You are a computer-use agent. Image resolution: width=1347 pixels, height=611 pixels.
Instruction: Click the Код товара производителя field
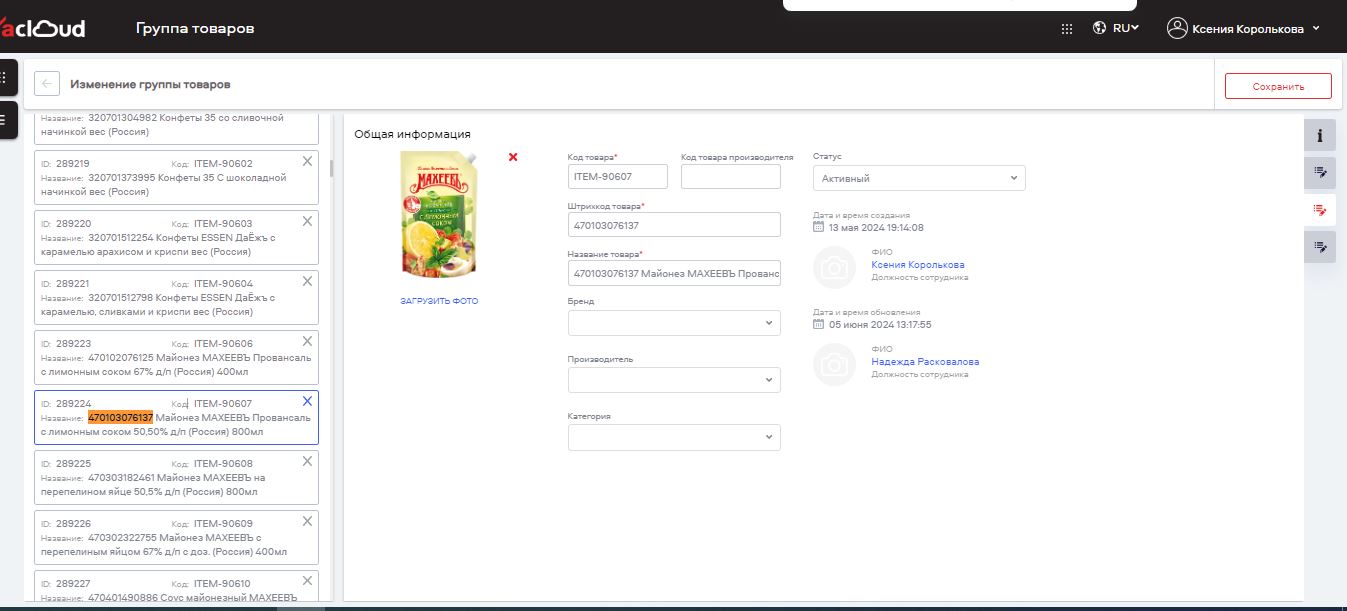[730, 176]
